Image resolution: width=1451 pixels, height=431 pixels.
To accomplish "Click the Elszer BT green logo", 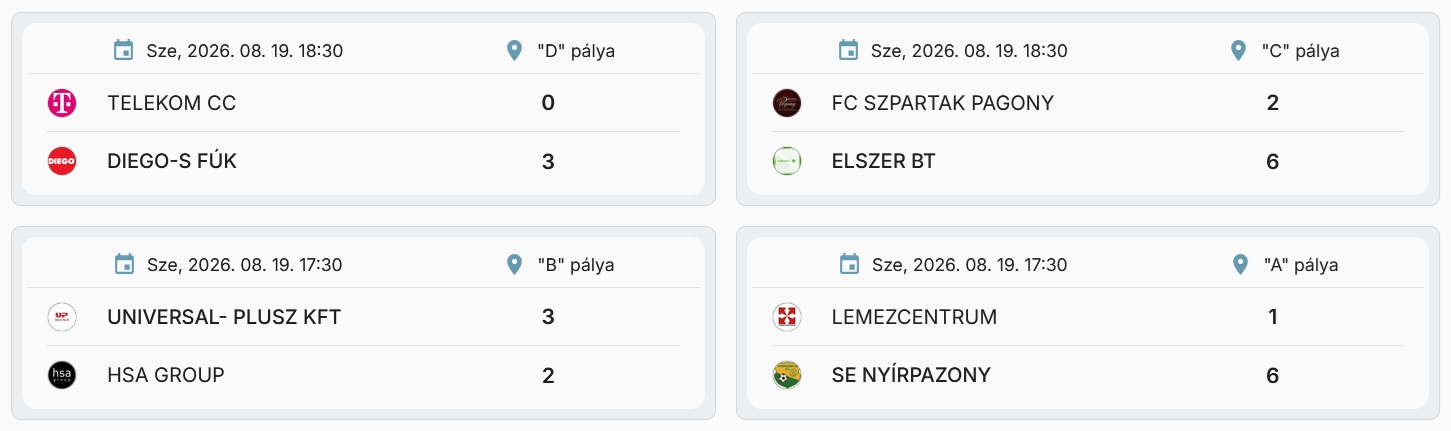I will point(787,161).
